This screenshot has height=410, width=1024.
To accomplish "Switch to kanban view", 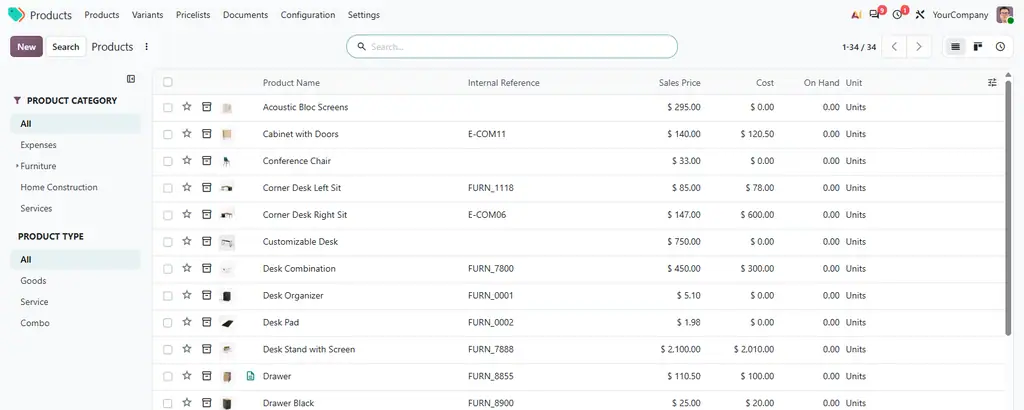I will (978, 46).
